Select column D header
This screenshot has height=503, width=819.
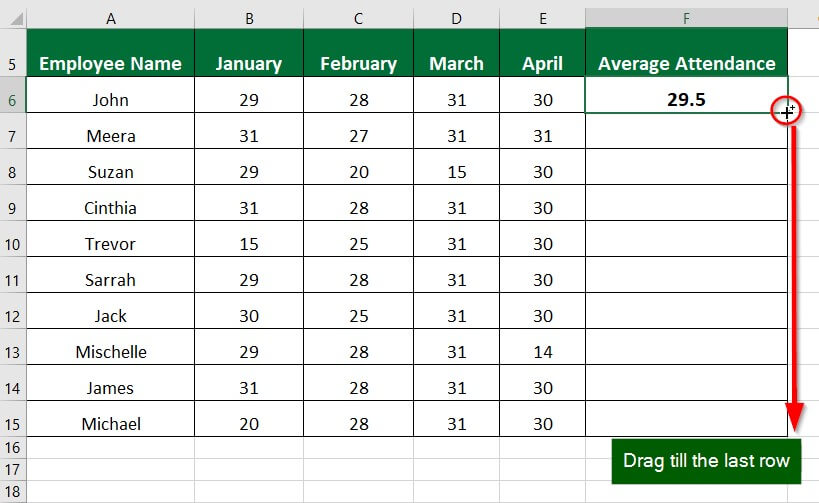pyautogui.click(x=456, y=18)
